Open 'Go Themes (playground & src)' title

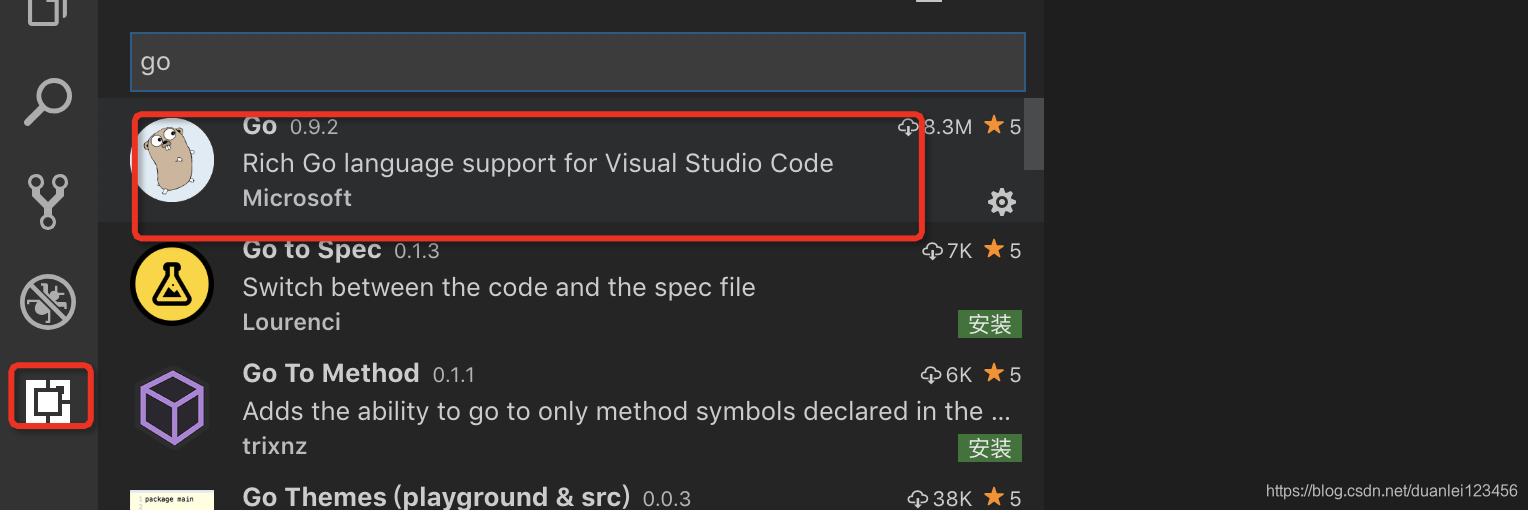tap(436, 496)
